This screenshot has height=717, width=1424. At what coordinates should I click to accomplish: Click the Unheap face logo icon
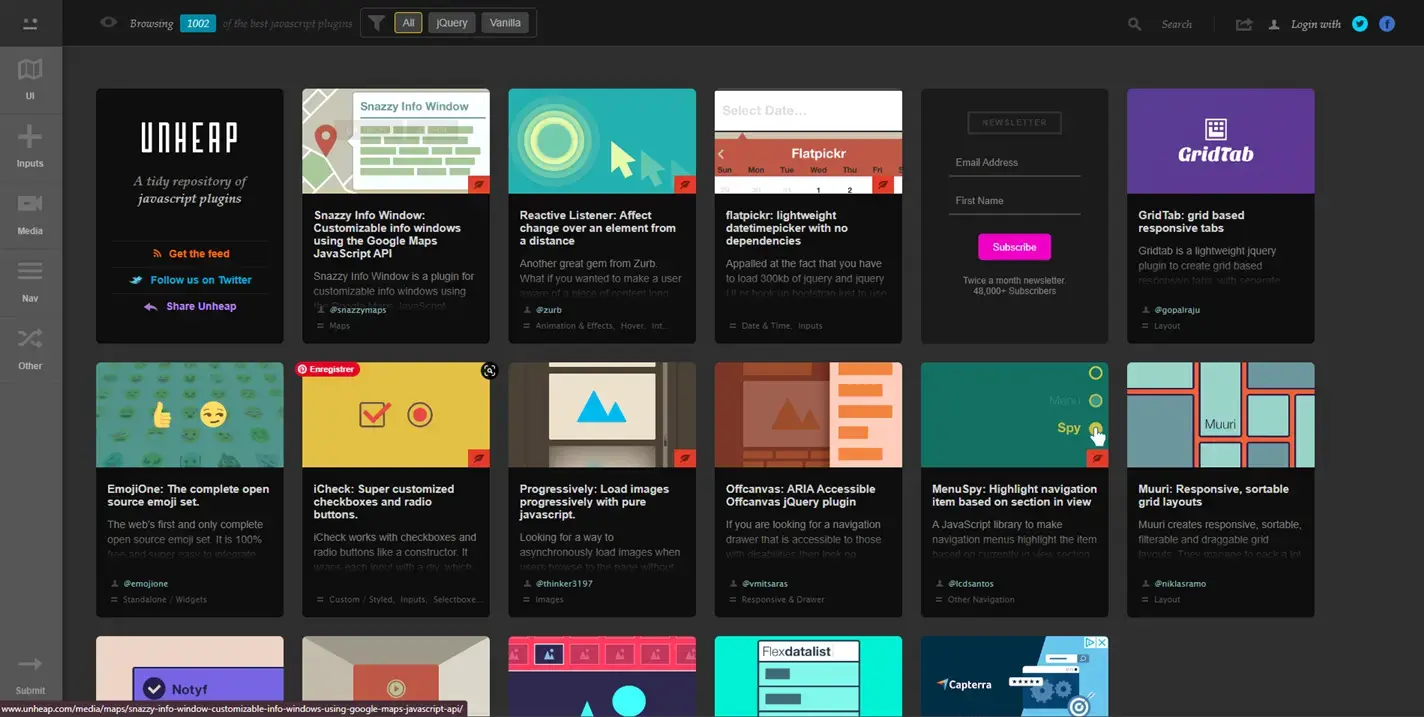[30, 23]
